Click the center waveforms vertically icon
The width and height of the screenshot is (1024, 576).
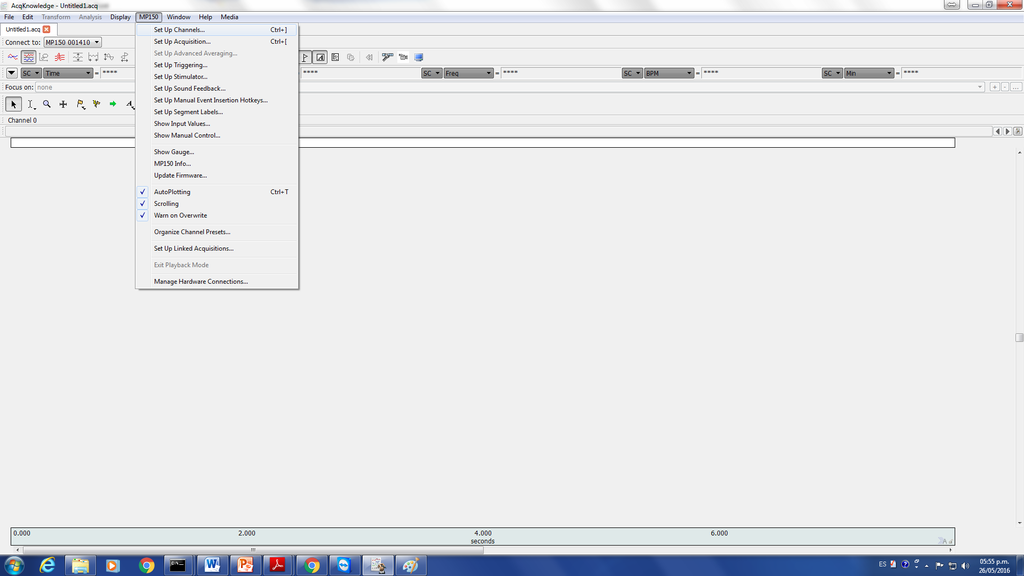pos(109,57)
